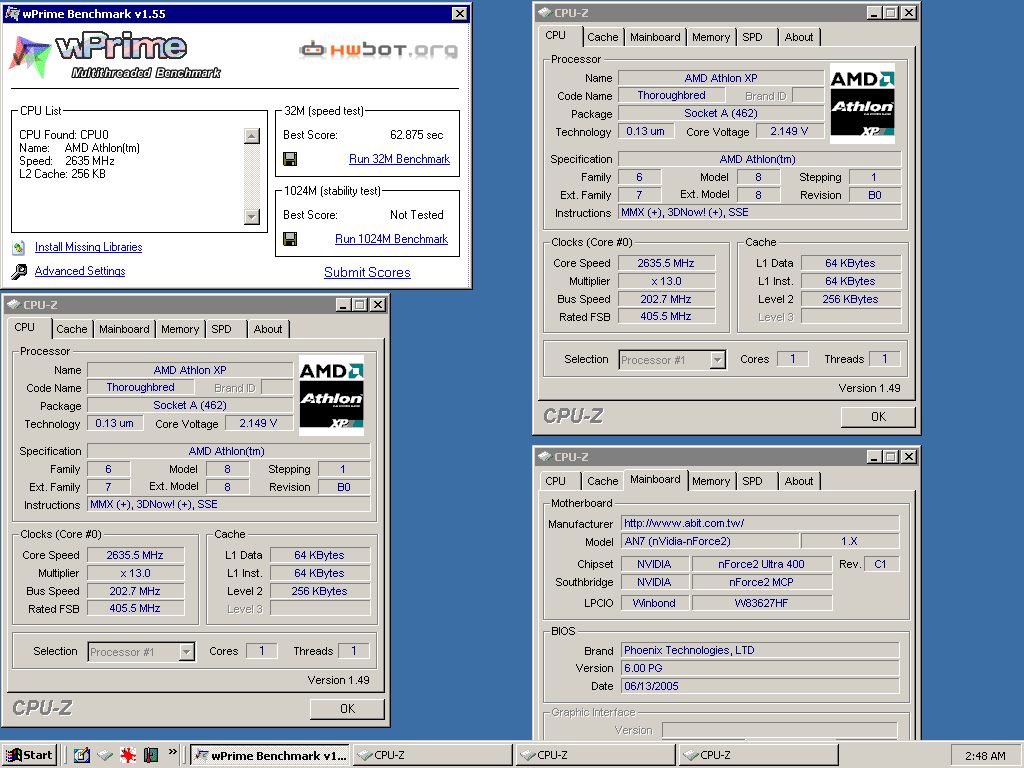Viewport: 1024px width, 768px height.
Task: Click the AMD Athlon XP logo in top-right CPU-Z
Action: click(862, 103)
